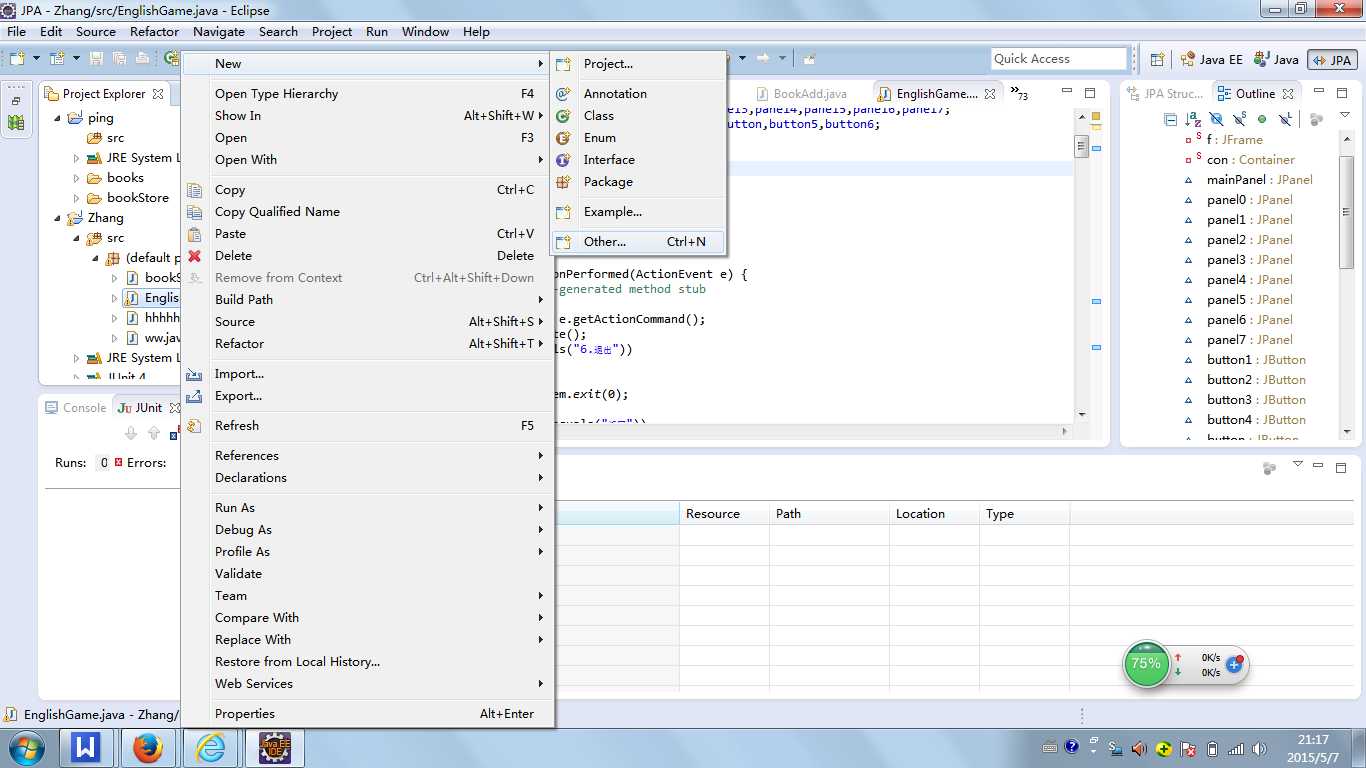The width and height of the screenshot is (1366, 768).
Task: Open the Navigate menu in menu bar
Action: pos(219,31)
